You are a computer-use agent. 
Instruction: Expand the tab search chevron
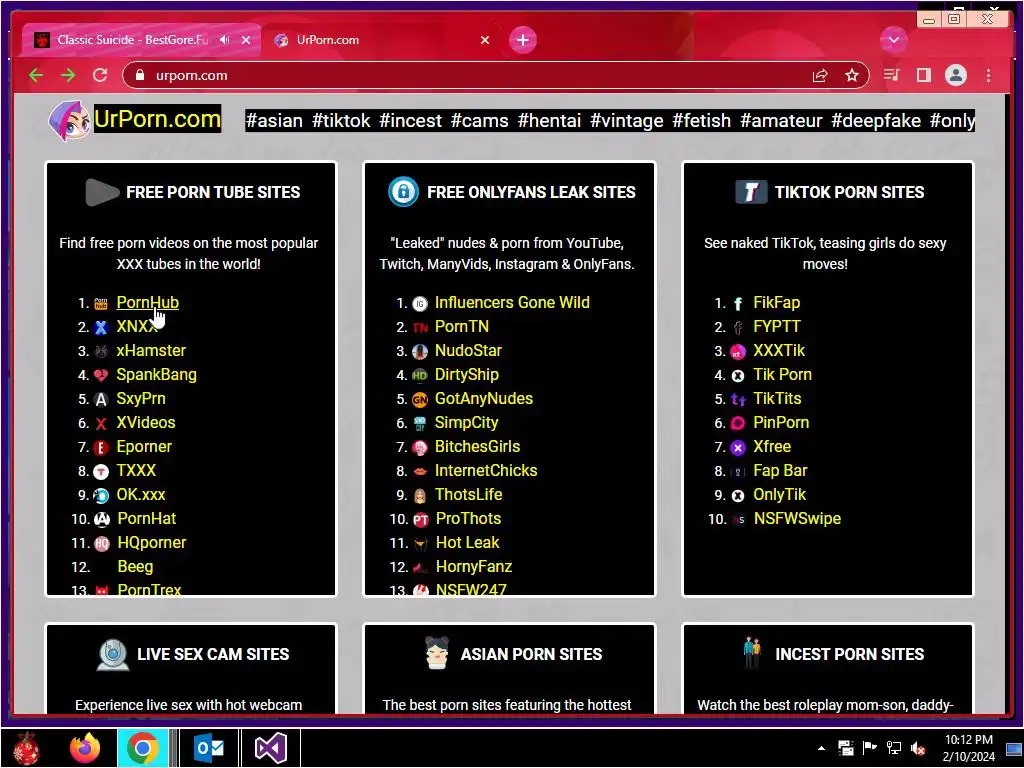tap(893, 40)
